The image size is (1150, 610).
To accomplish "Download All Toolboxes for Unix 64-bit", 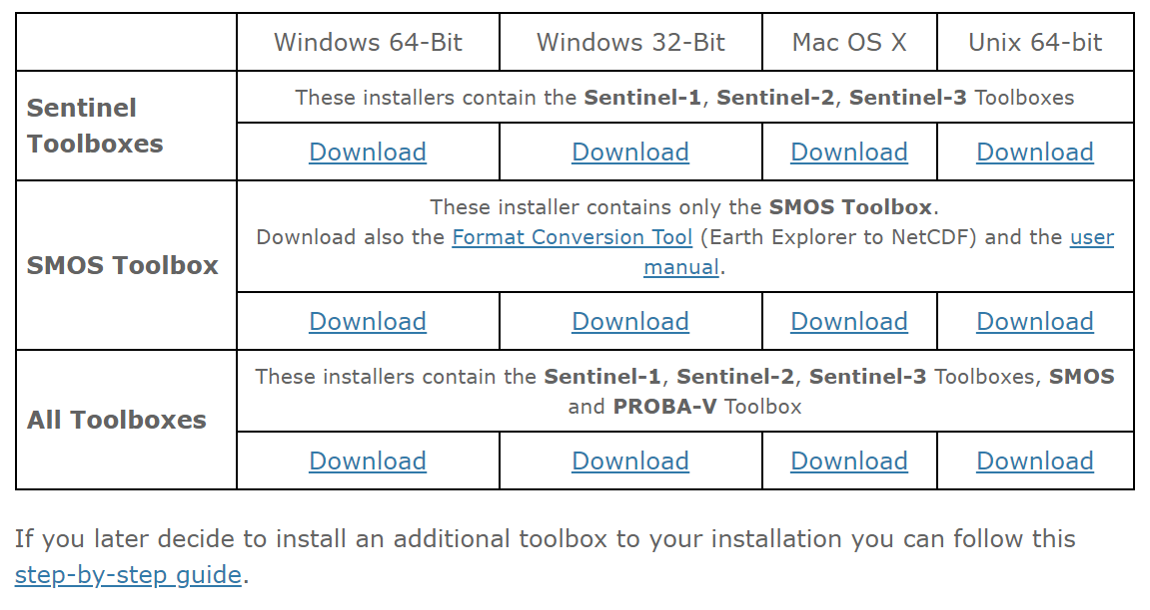I will (x=1034, y=461).
